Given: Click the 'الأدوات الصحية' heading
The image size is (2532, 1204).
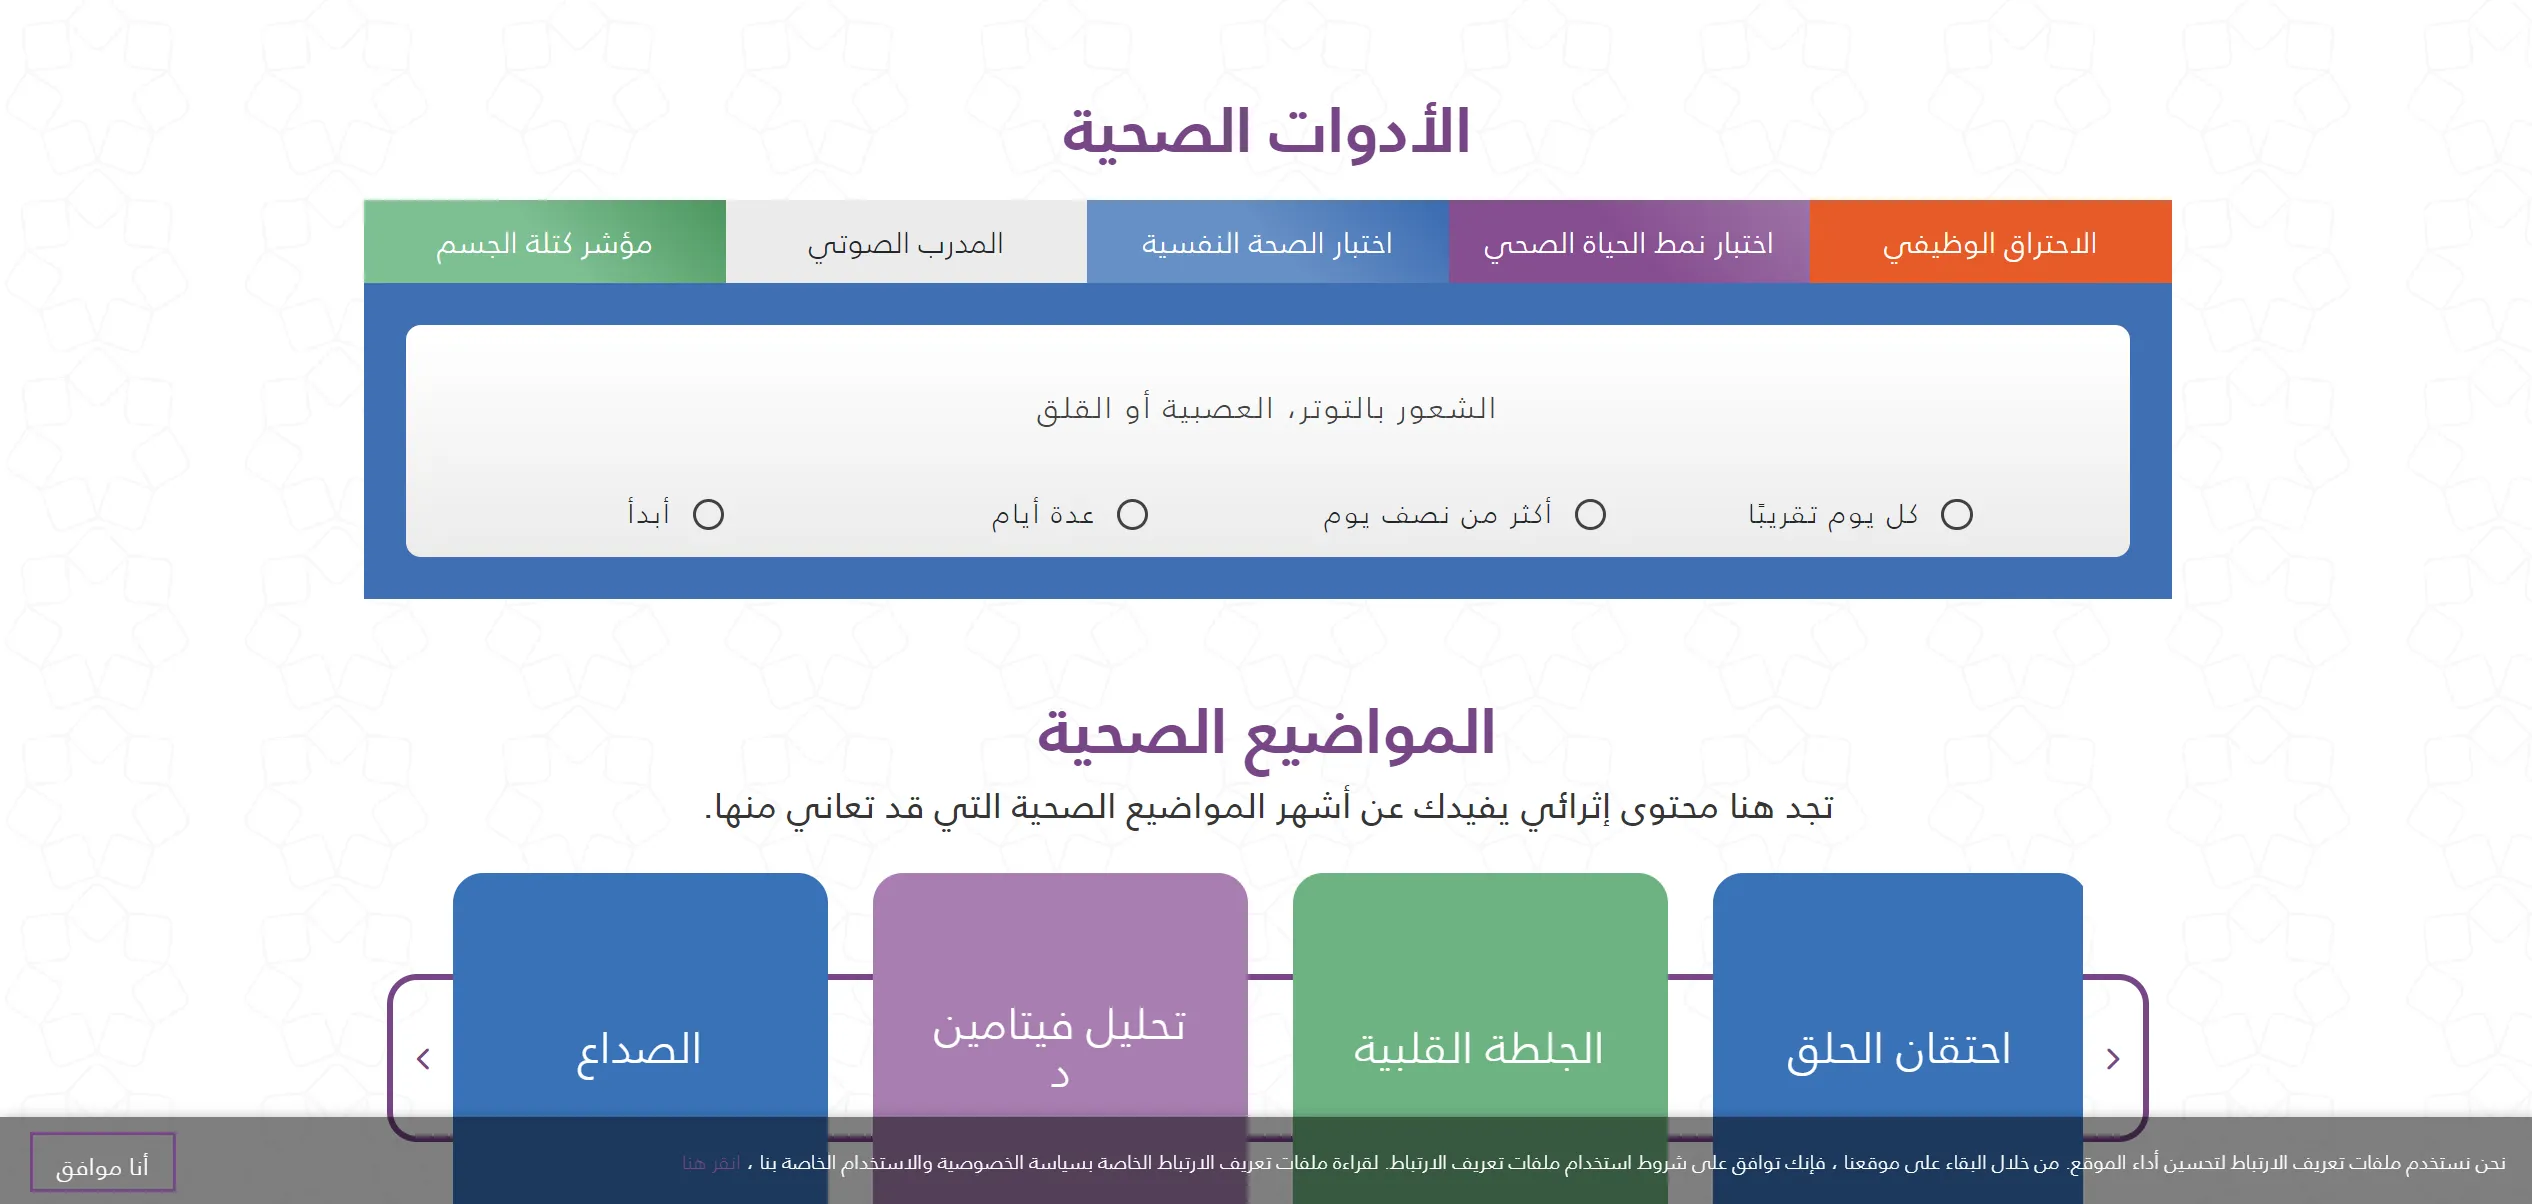Looking at the screenshot, I should [x=1266, y=132].
